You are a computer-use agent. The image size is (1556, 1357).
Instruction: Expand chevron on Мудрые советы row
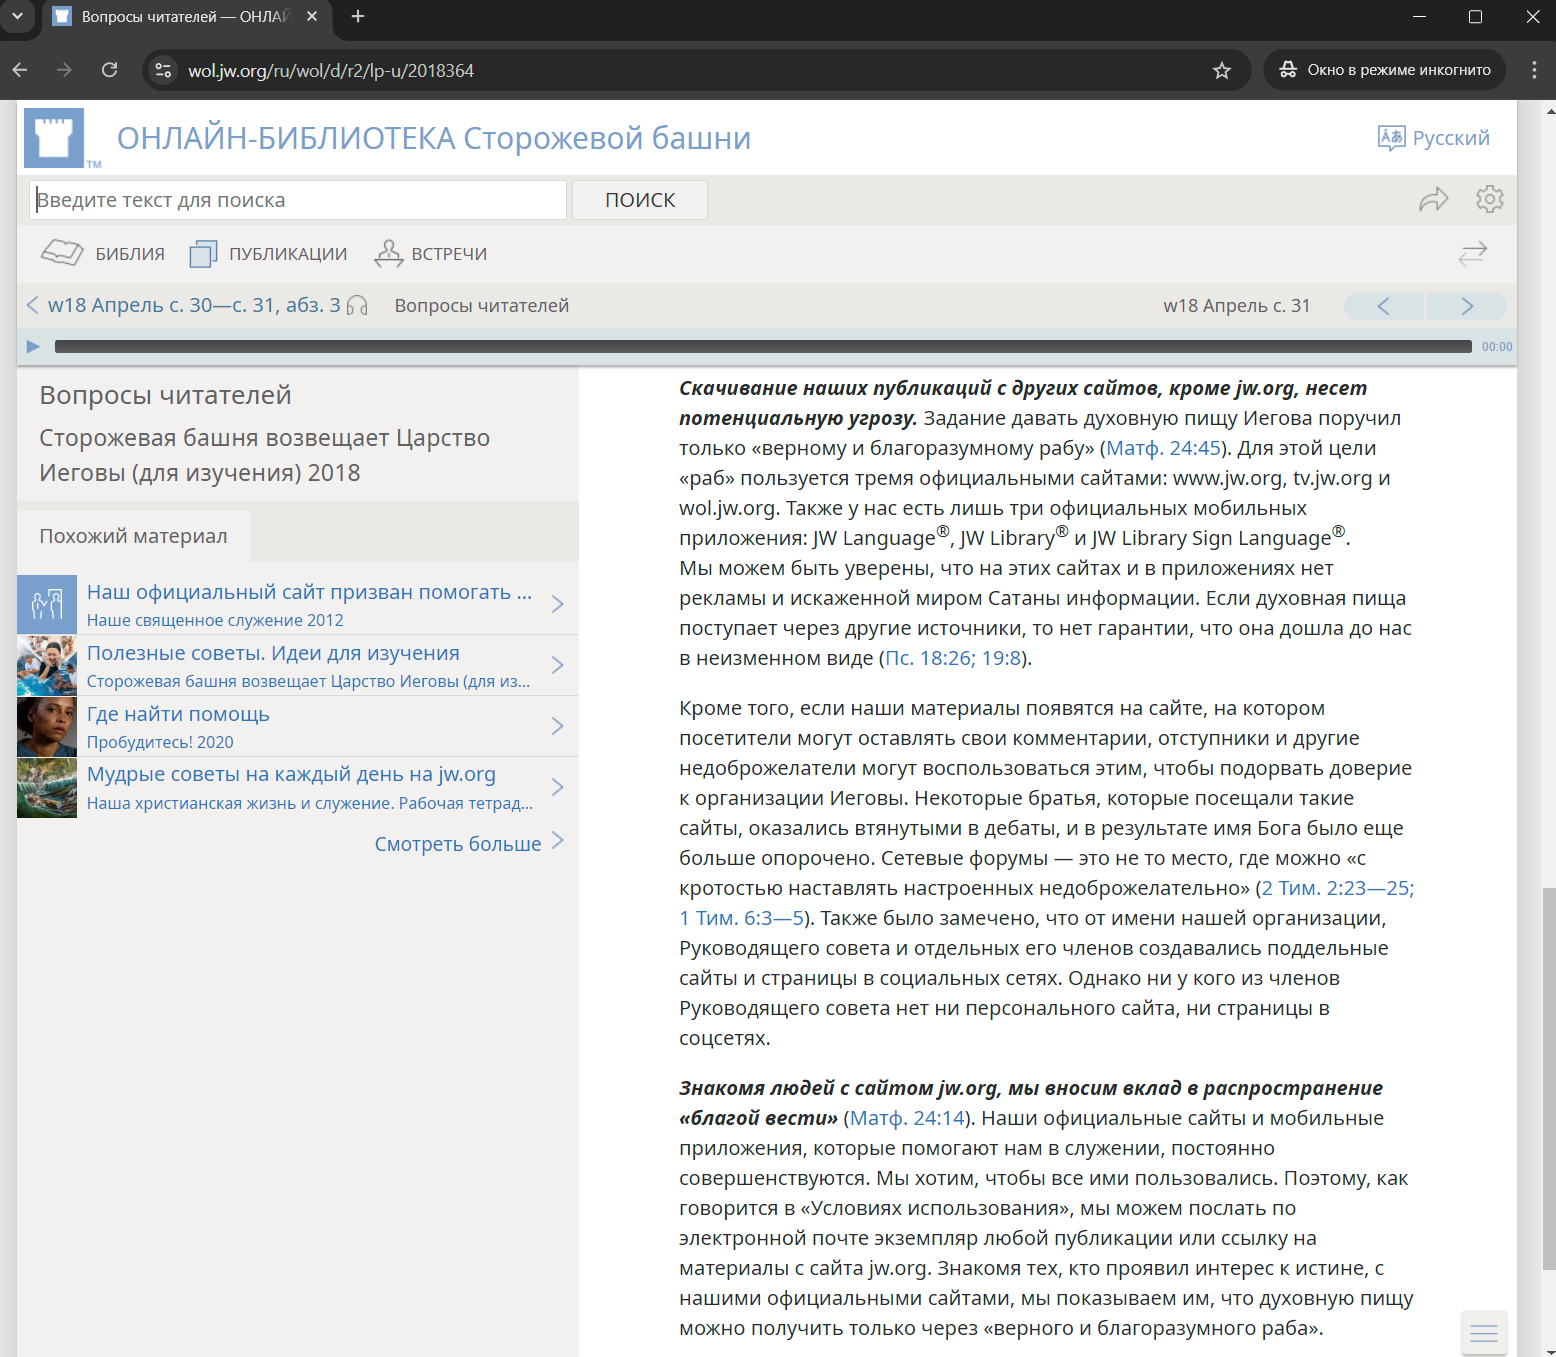click(x=558, y=787)
